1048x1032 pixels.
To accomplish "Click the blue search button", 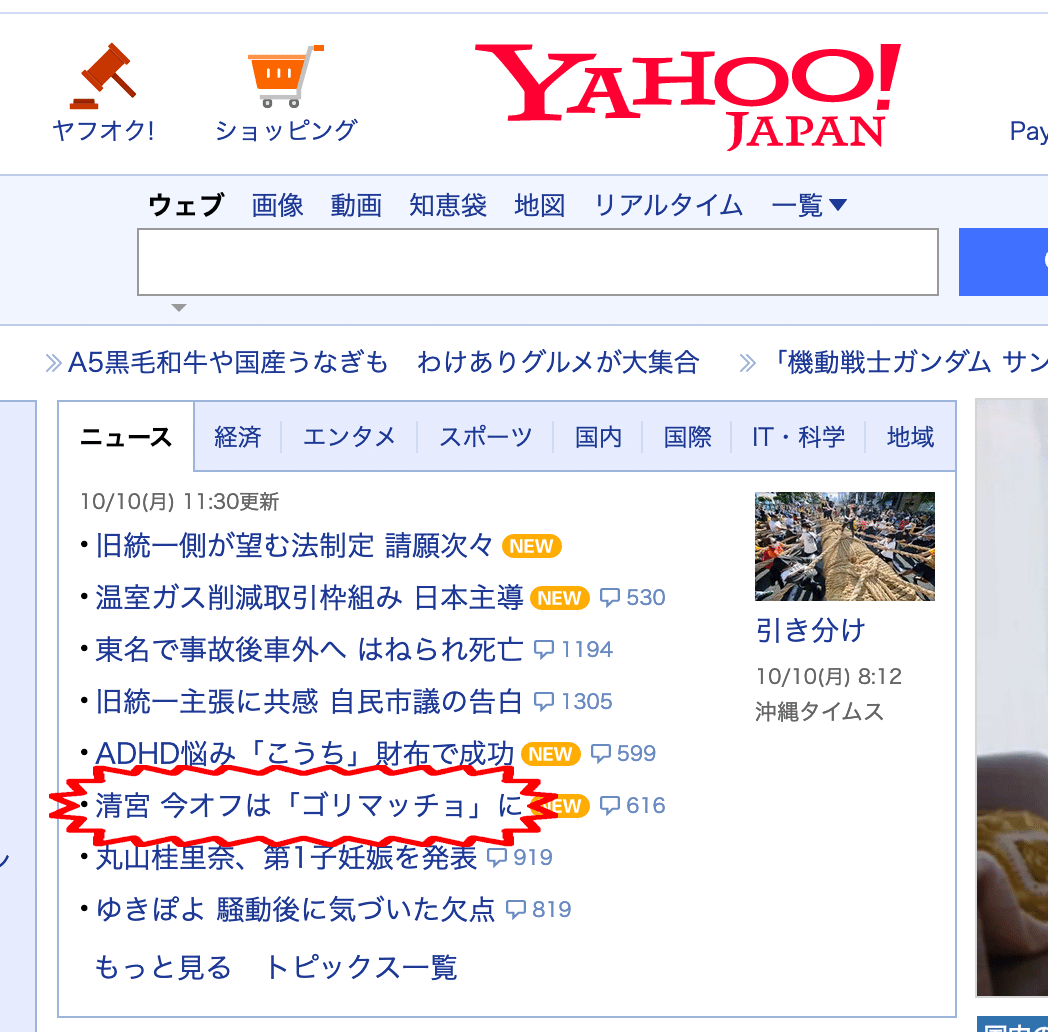I will (x=1003, y=262).
